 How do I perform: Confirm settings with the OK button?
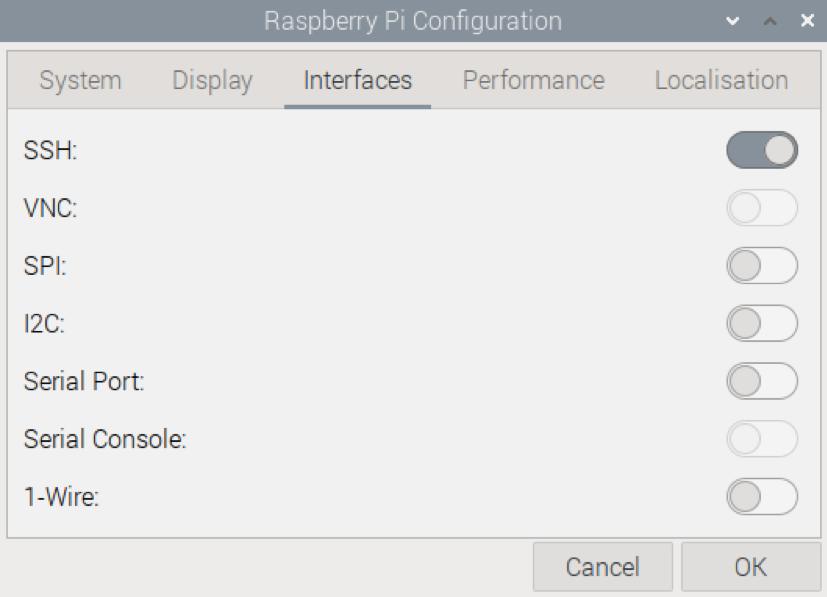pos(750,567)
